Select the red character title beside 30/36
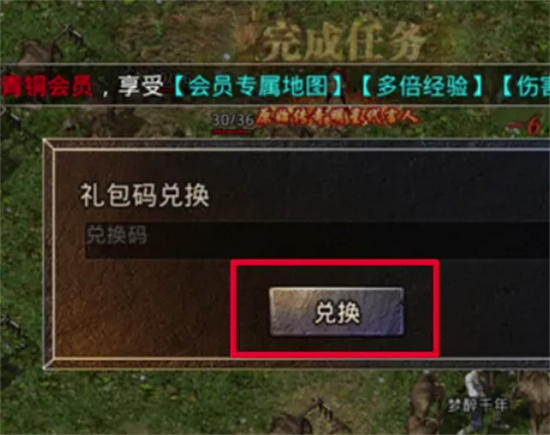Image resolution: width=550 pixels, height=435 pixels. point(337,118)
